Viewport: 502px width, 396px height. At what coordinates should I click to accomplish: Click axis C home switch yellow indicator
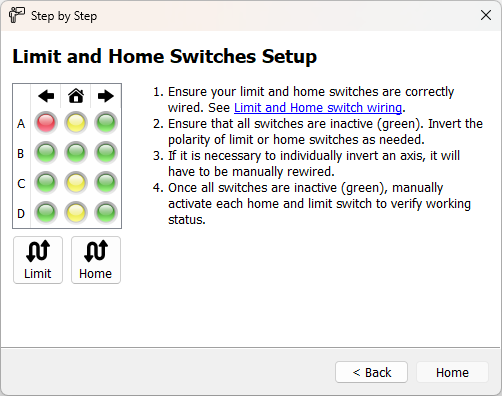[x=76, y=183]
